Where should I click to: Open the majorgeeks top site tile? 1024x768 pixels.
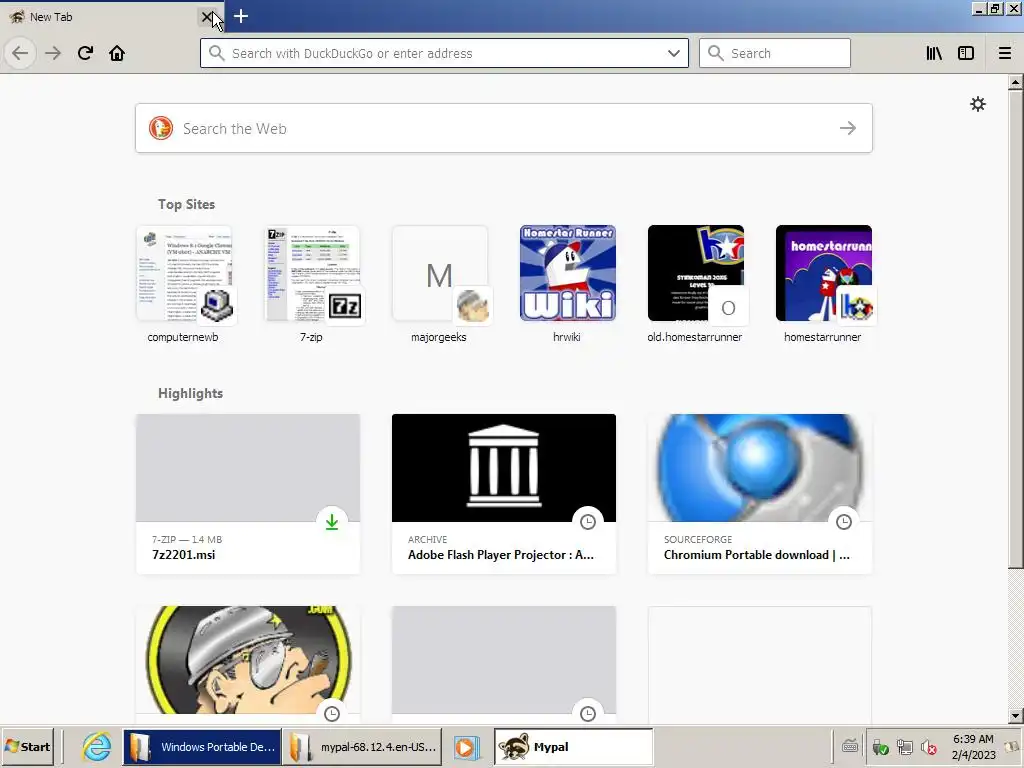[x=439, y=284]
